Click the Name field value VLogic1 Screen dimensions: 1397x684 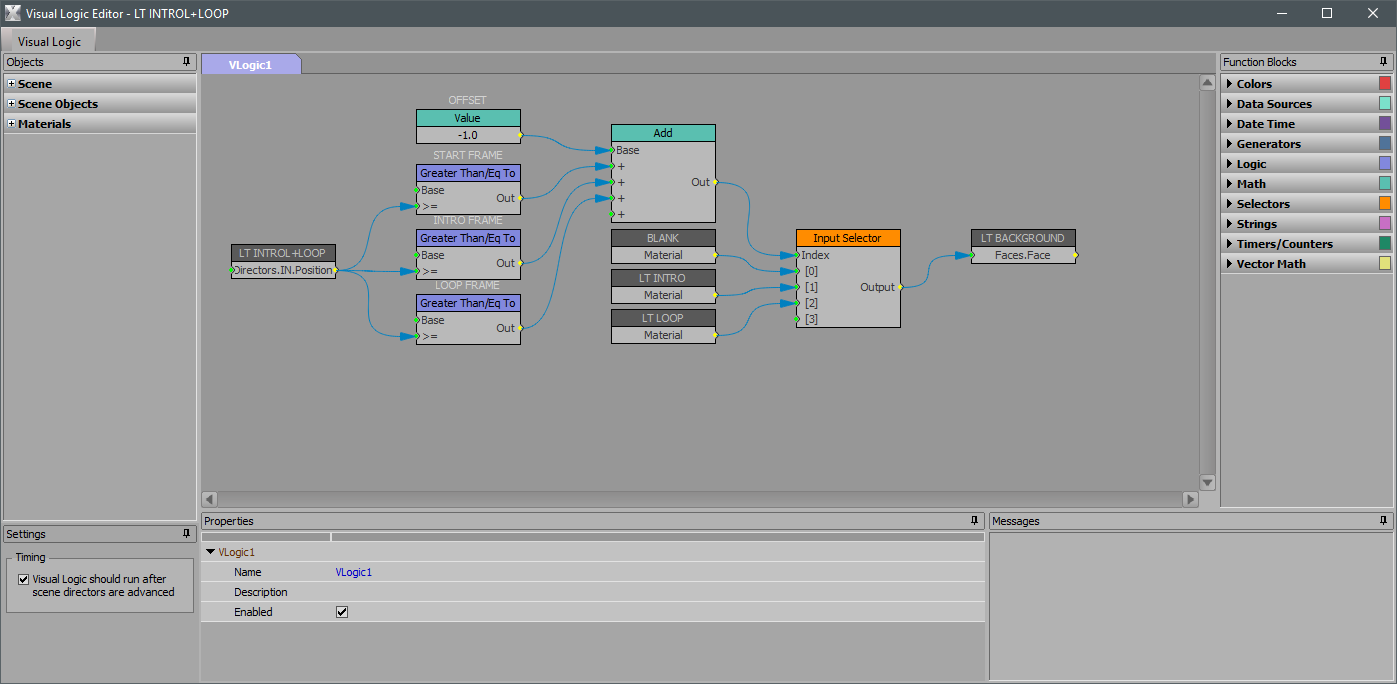[x=354, y=572]
